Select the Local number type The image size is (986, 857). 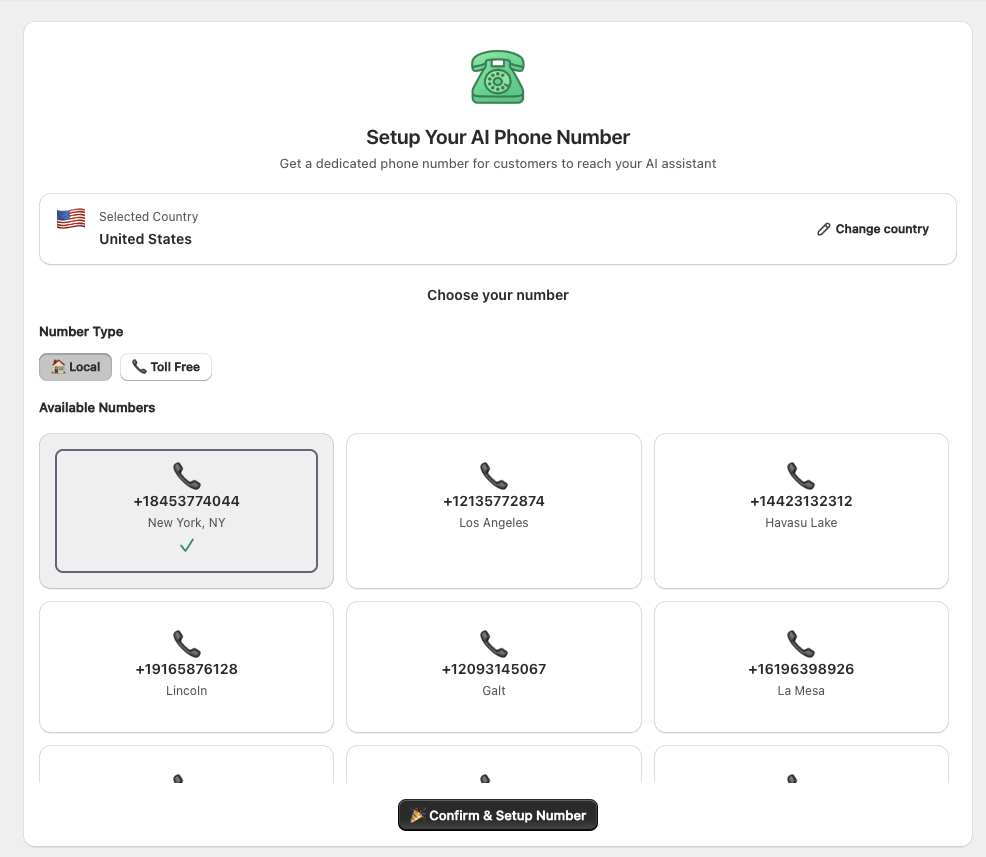(76, 367)
